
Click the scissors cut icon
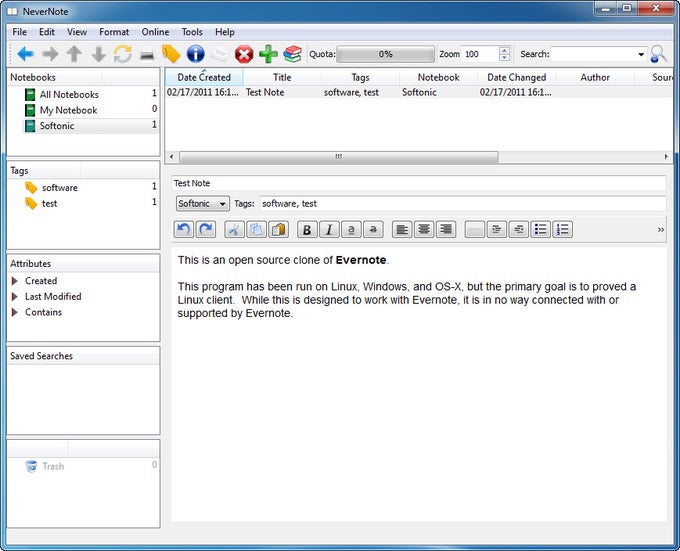pos(234,229)
